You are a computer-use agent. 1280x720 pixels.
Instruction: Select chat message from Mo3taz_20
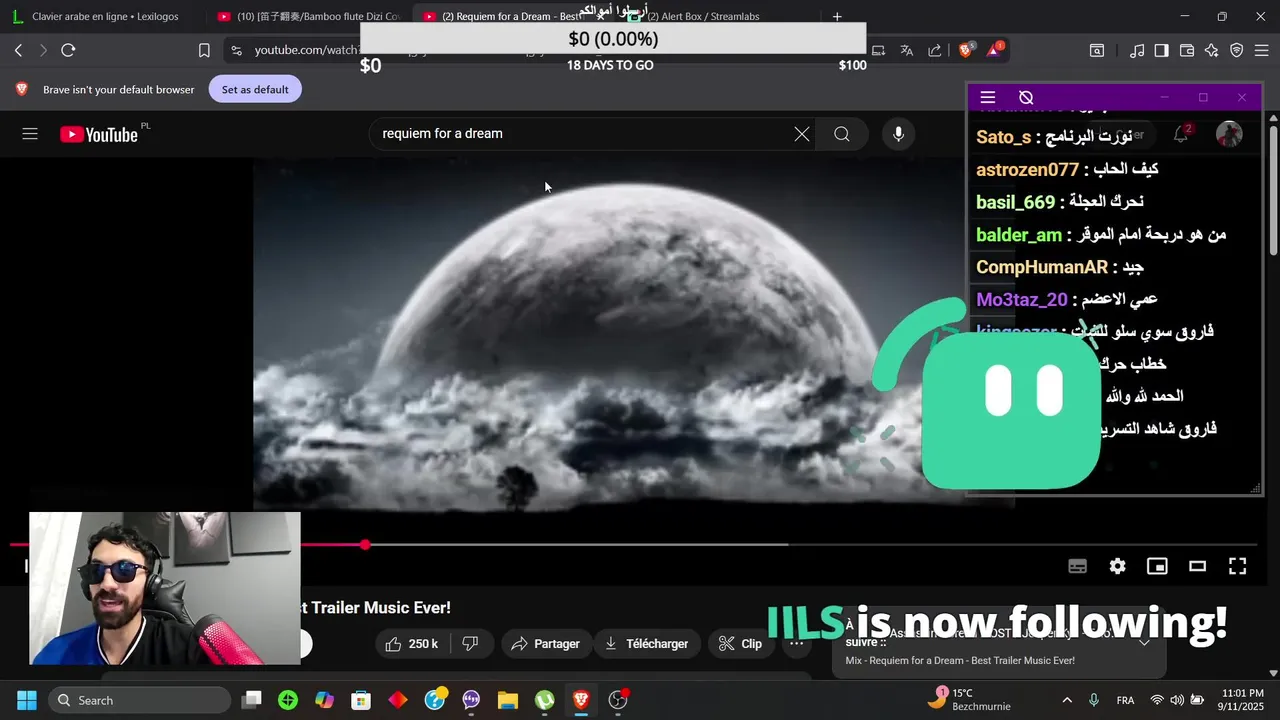[1066, 299]
